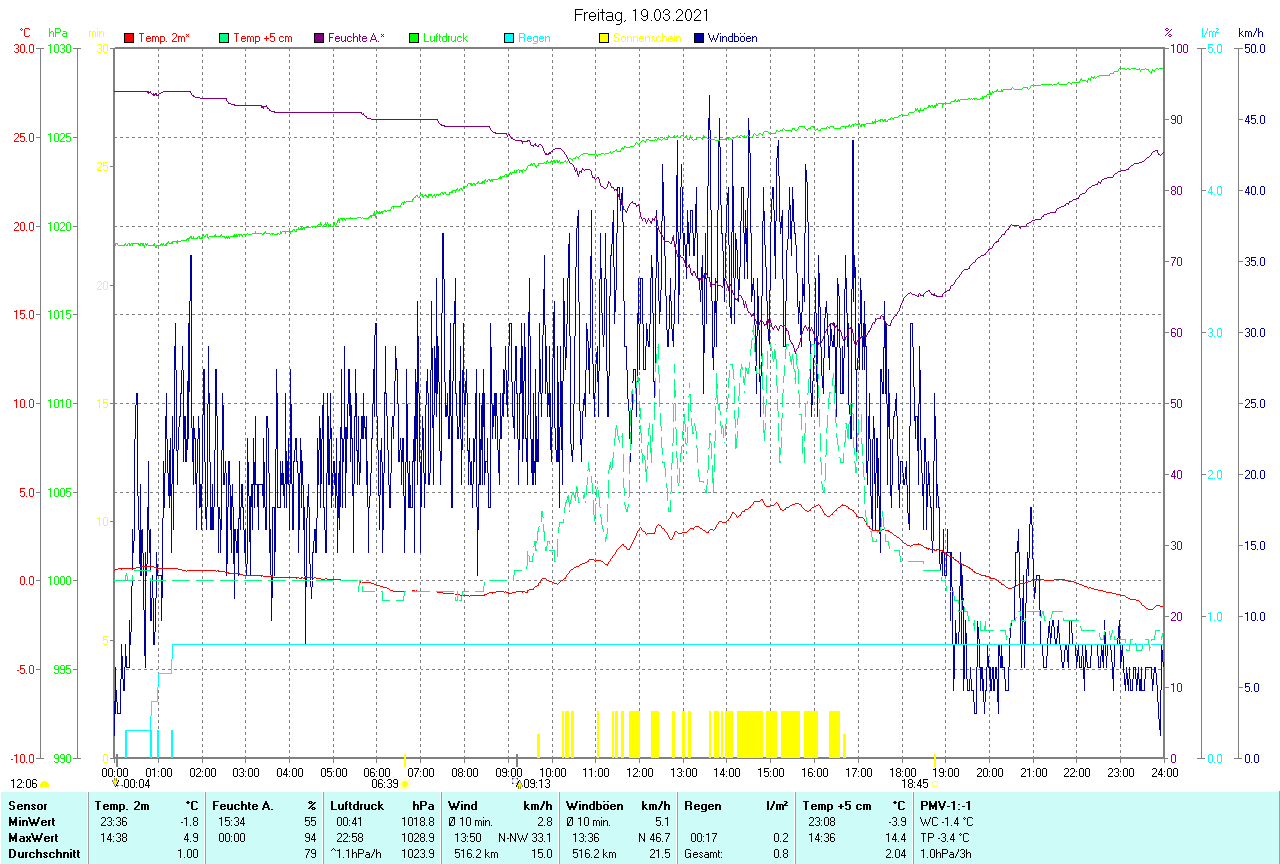Click the chart title Freitag, 19.03.2021

pyautogui.click(x=642, y=15)
